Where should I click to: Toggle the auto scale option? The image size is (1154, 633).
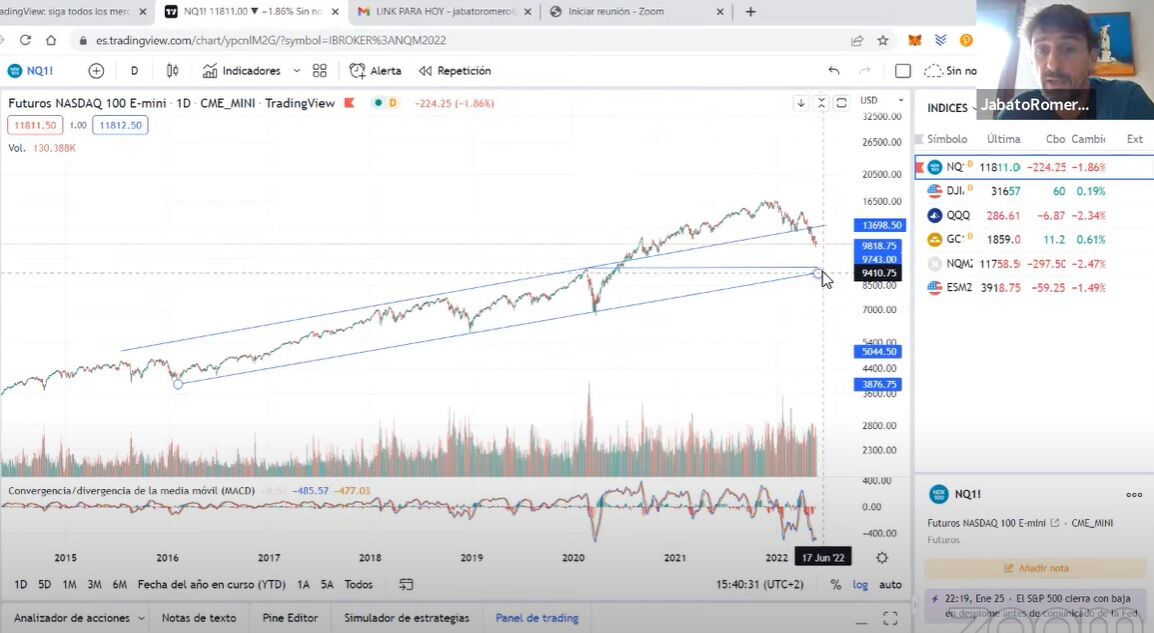[x=889, y=585]
